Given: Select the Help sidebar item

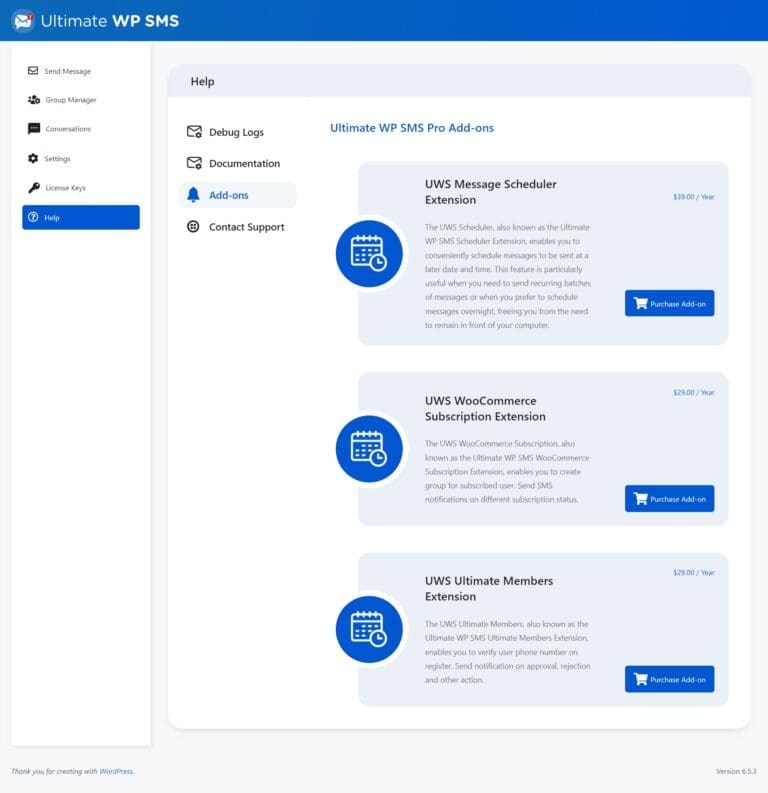Looking at the screenshot, I should pos(81,217).
